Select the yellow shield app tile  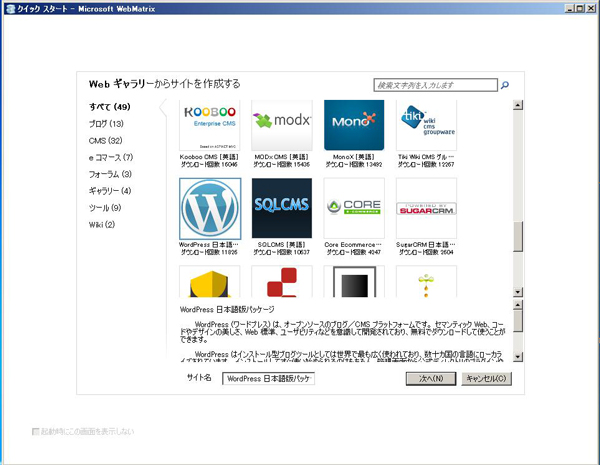coord(210,282)
